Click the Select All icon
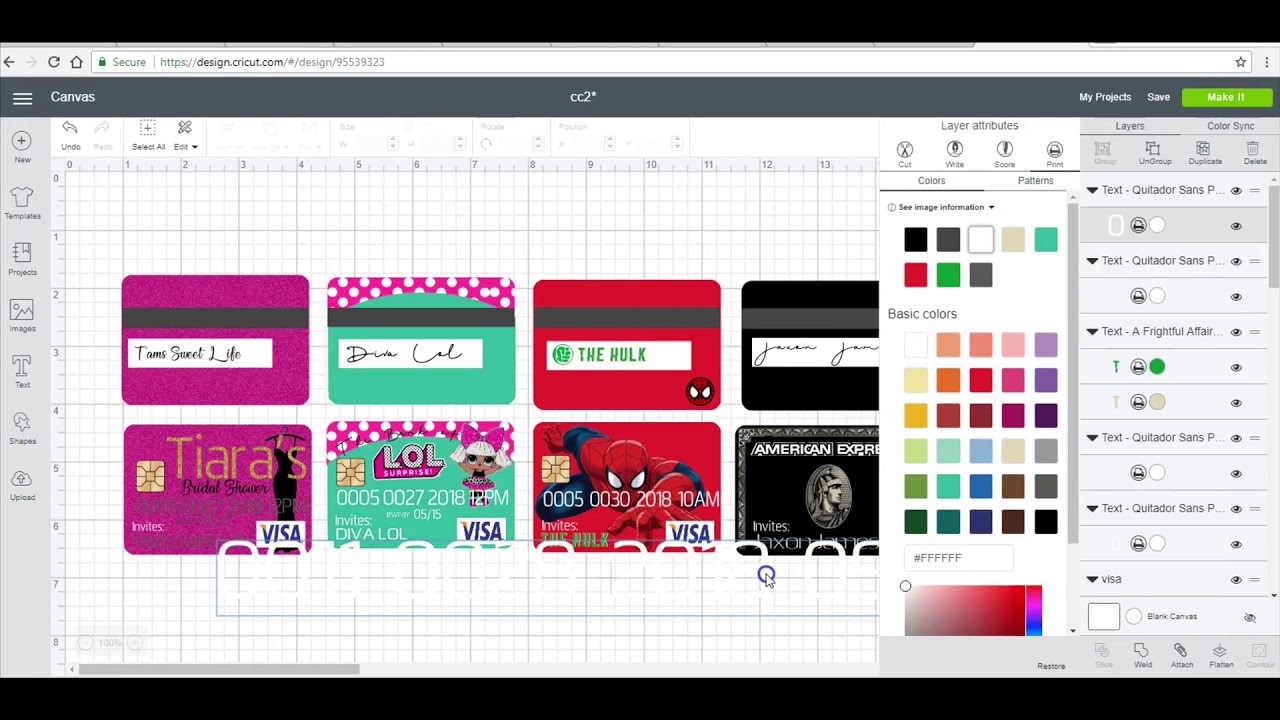This screenshot has height=720, width=1280. pos(148,134)
